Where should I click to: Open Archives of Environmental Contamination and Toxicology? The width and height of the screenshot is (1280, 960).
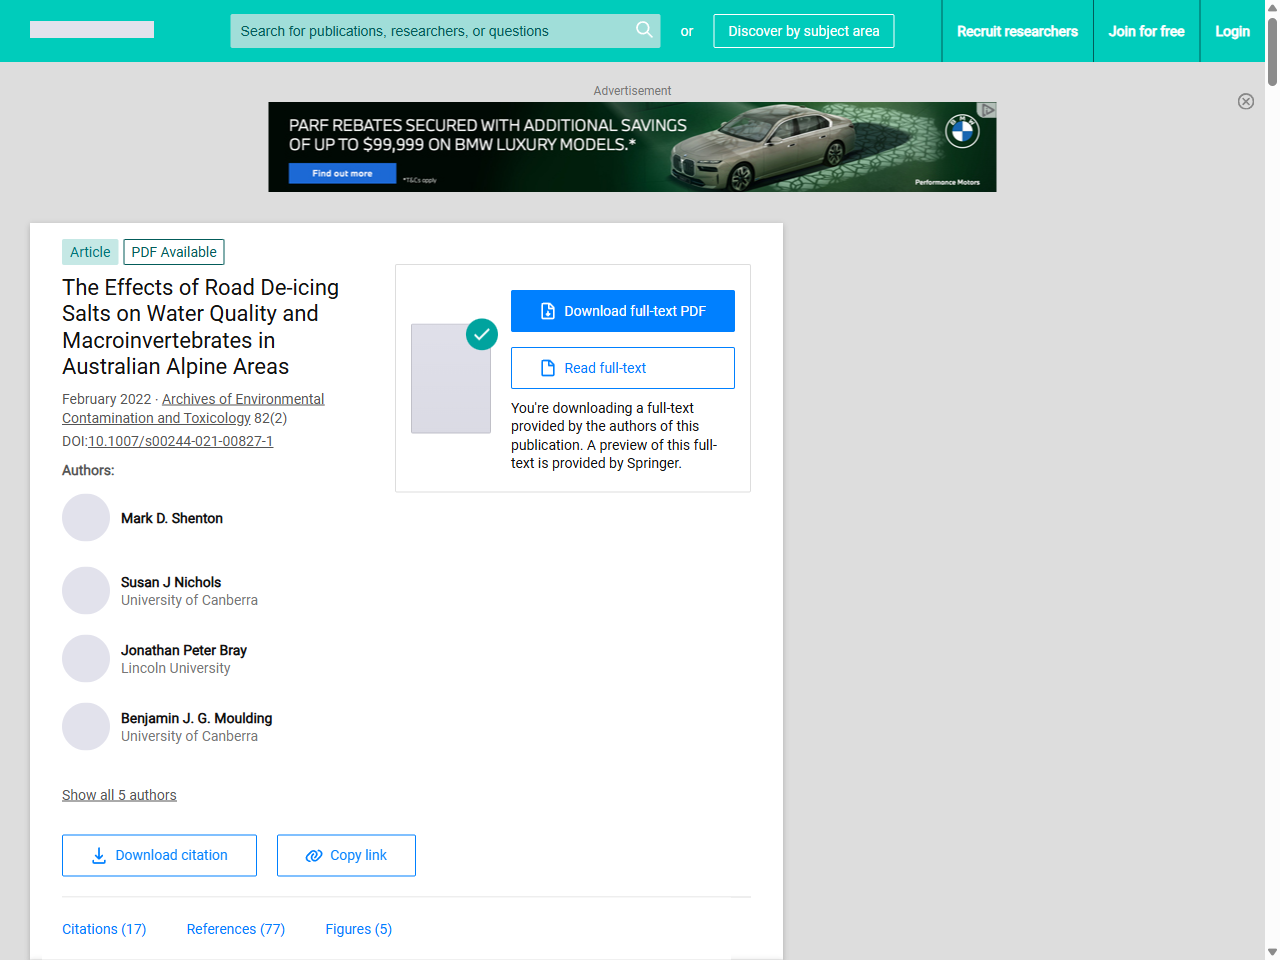[243, 399]
